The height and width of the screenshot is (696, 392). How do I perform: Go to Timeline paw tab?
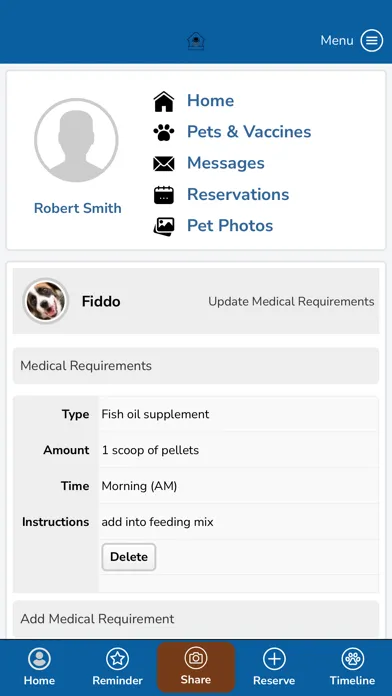(352, 667)
